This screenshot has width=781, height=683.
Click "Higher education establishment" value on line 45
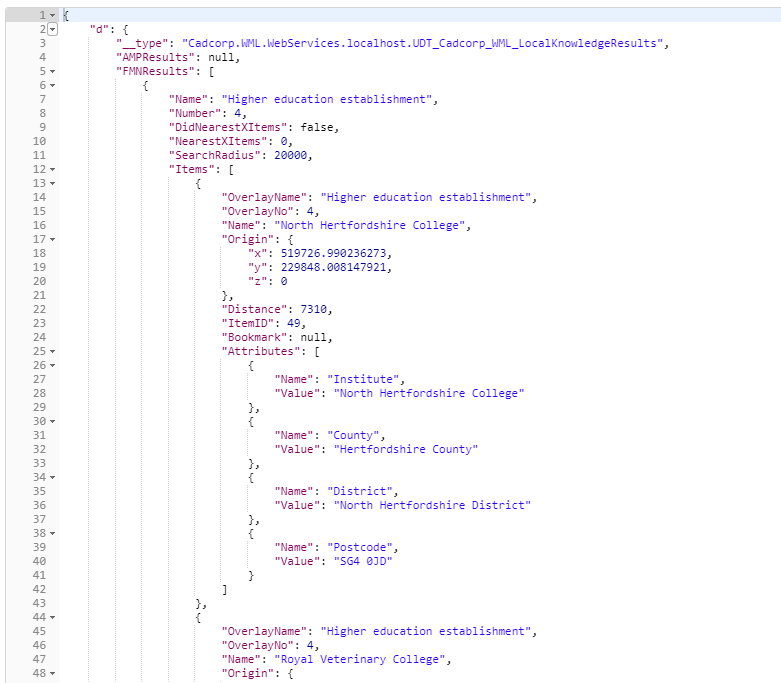[x=426, y=631]
